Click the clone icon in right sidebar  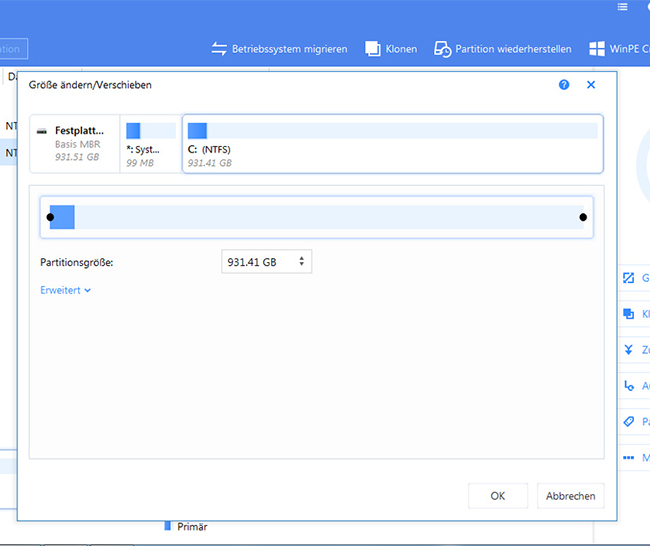pos(629,314)
